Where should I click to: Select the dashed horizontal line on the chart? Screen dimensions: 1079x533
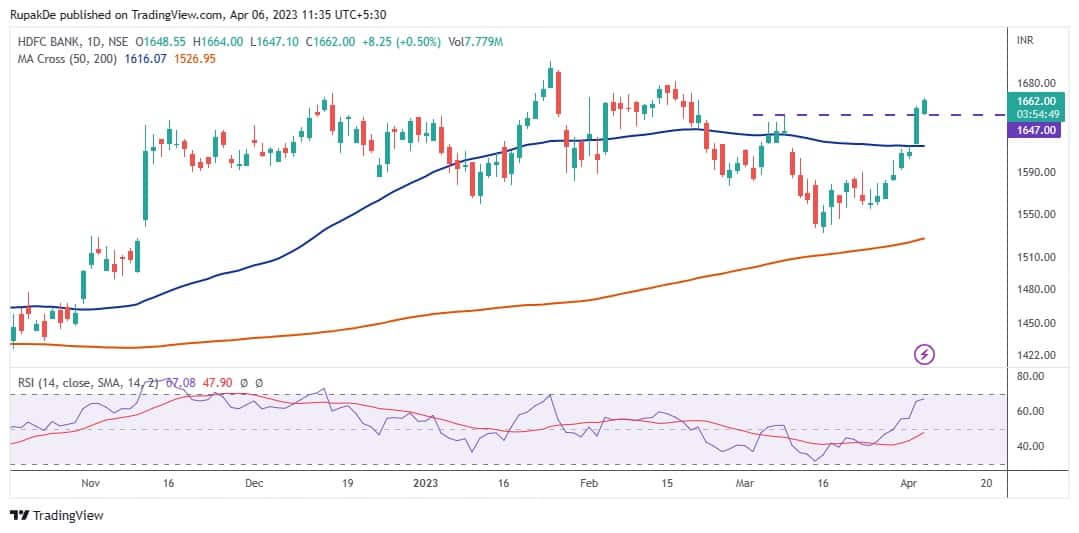[x=881, y=114]
